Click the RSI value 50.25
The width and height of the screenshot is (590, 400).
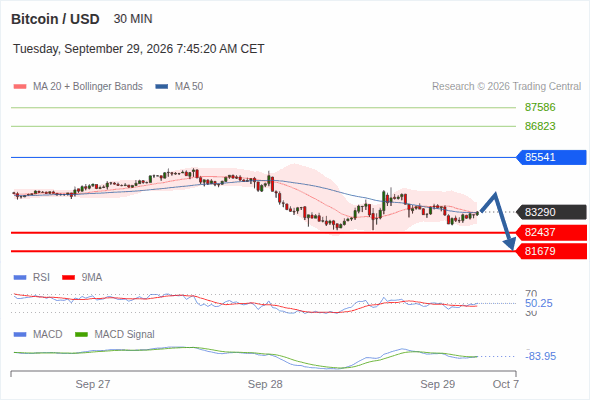point(538,303)
